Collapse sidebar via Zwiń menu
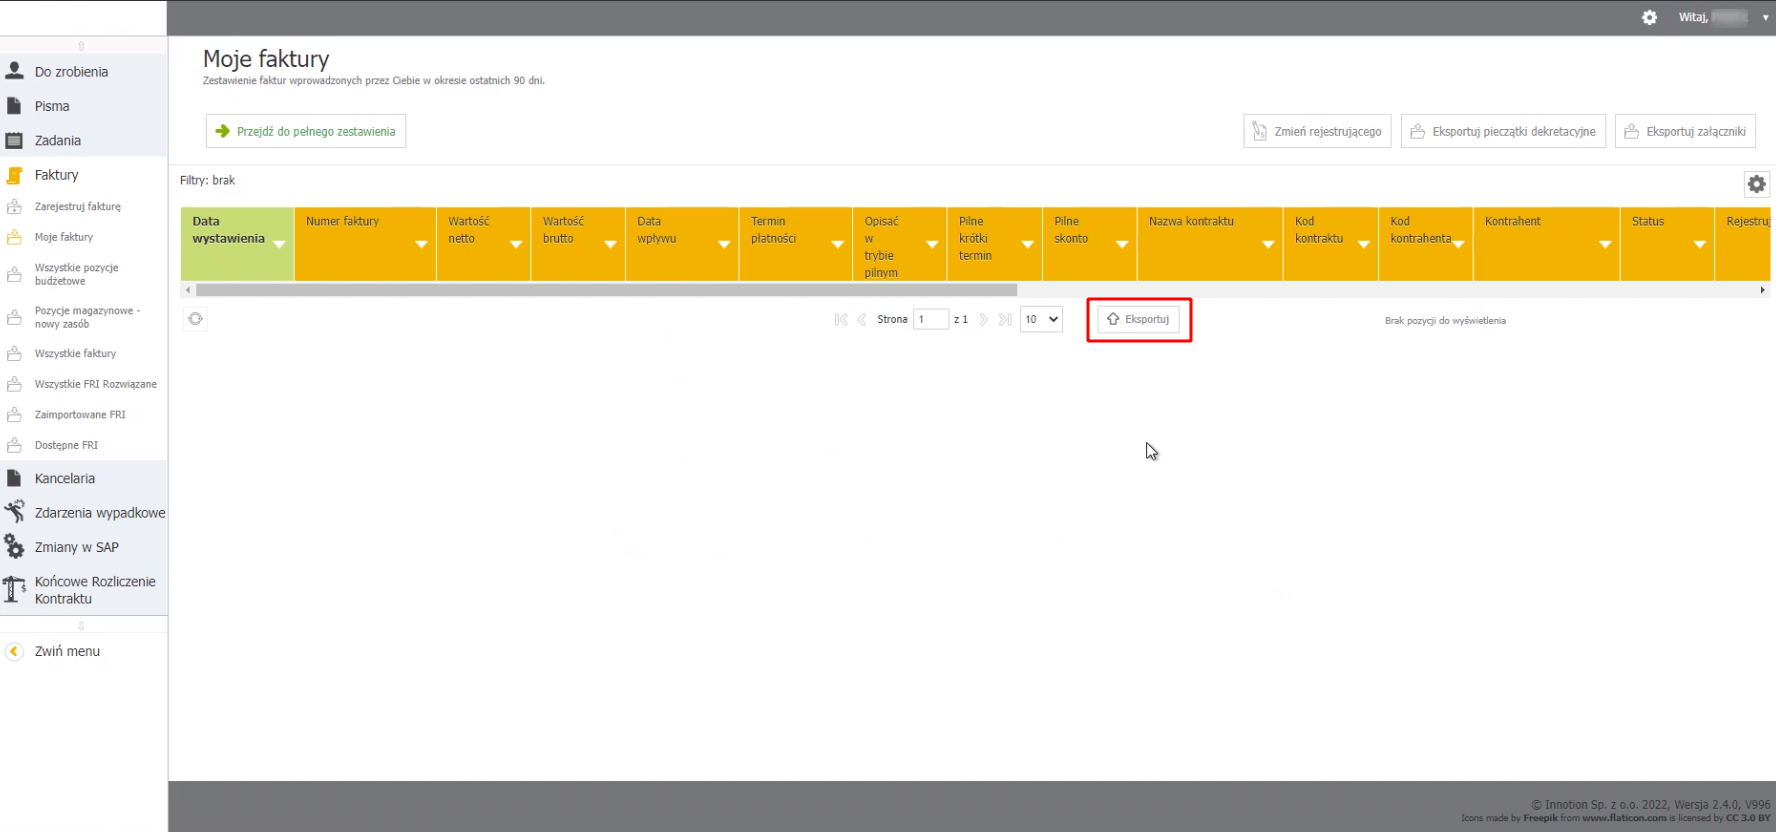Viewport: 1776px width, 832px height. click(67, 651)
